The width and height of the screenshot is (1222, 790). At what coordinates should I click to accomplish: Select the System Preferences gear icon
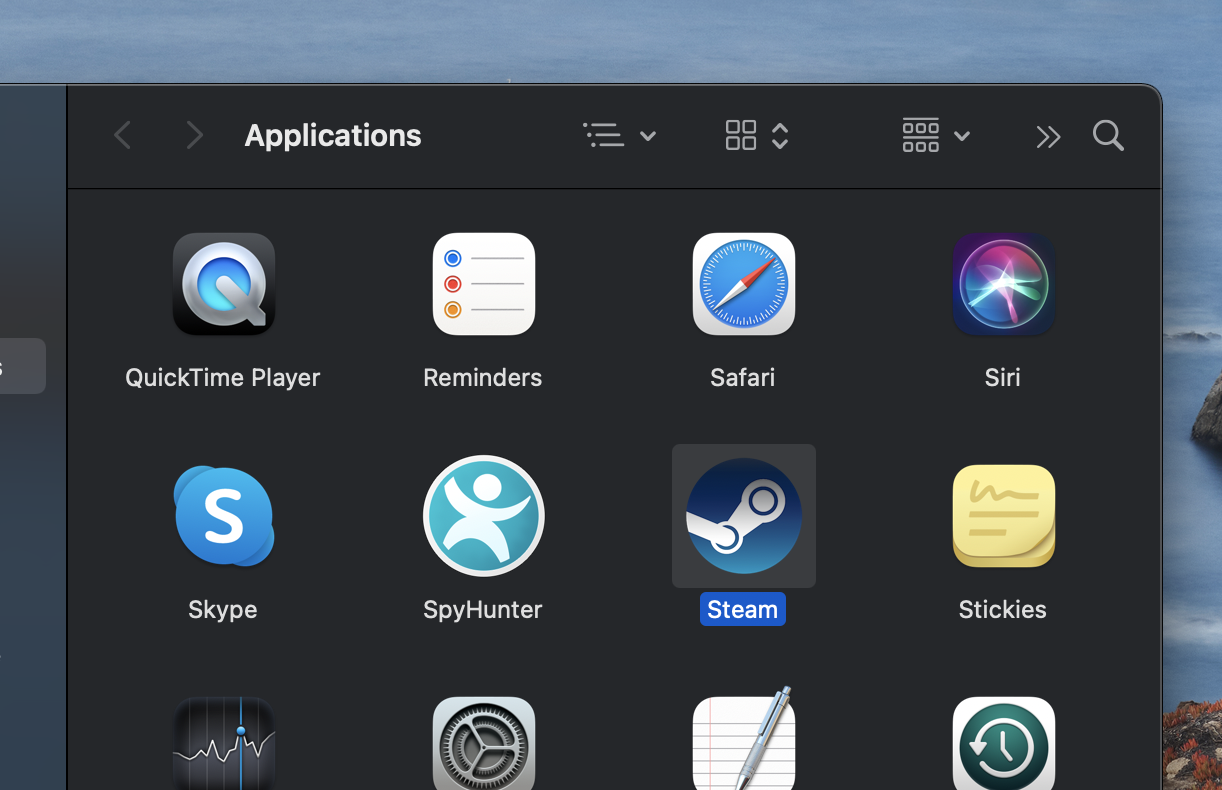coord(483,743)
